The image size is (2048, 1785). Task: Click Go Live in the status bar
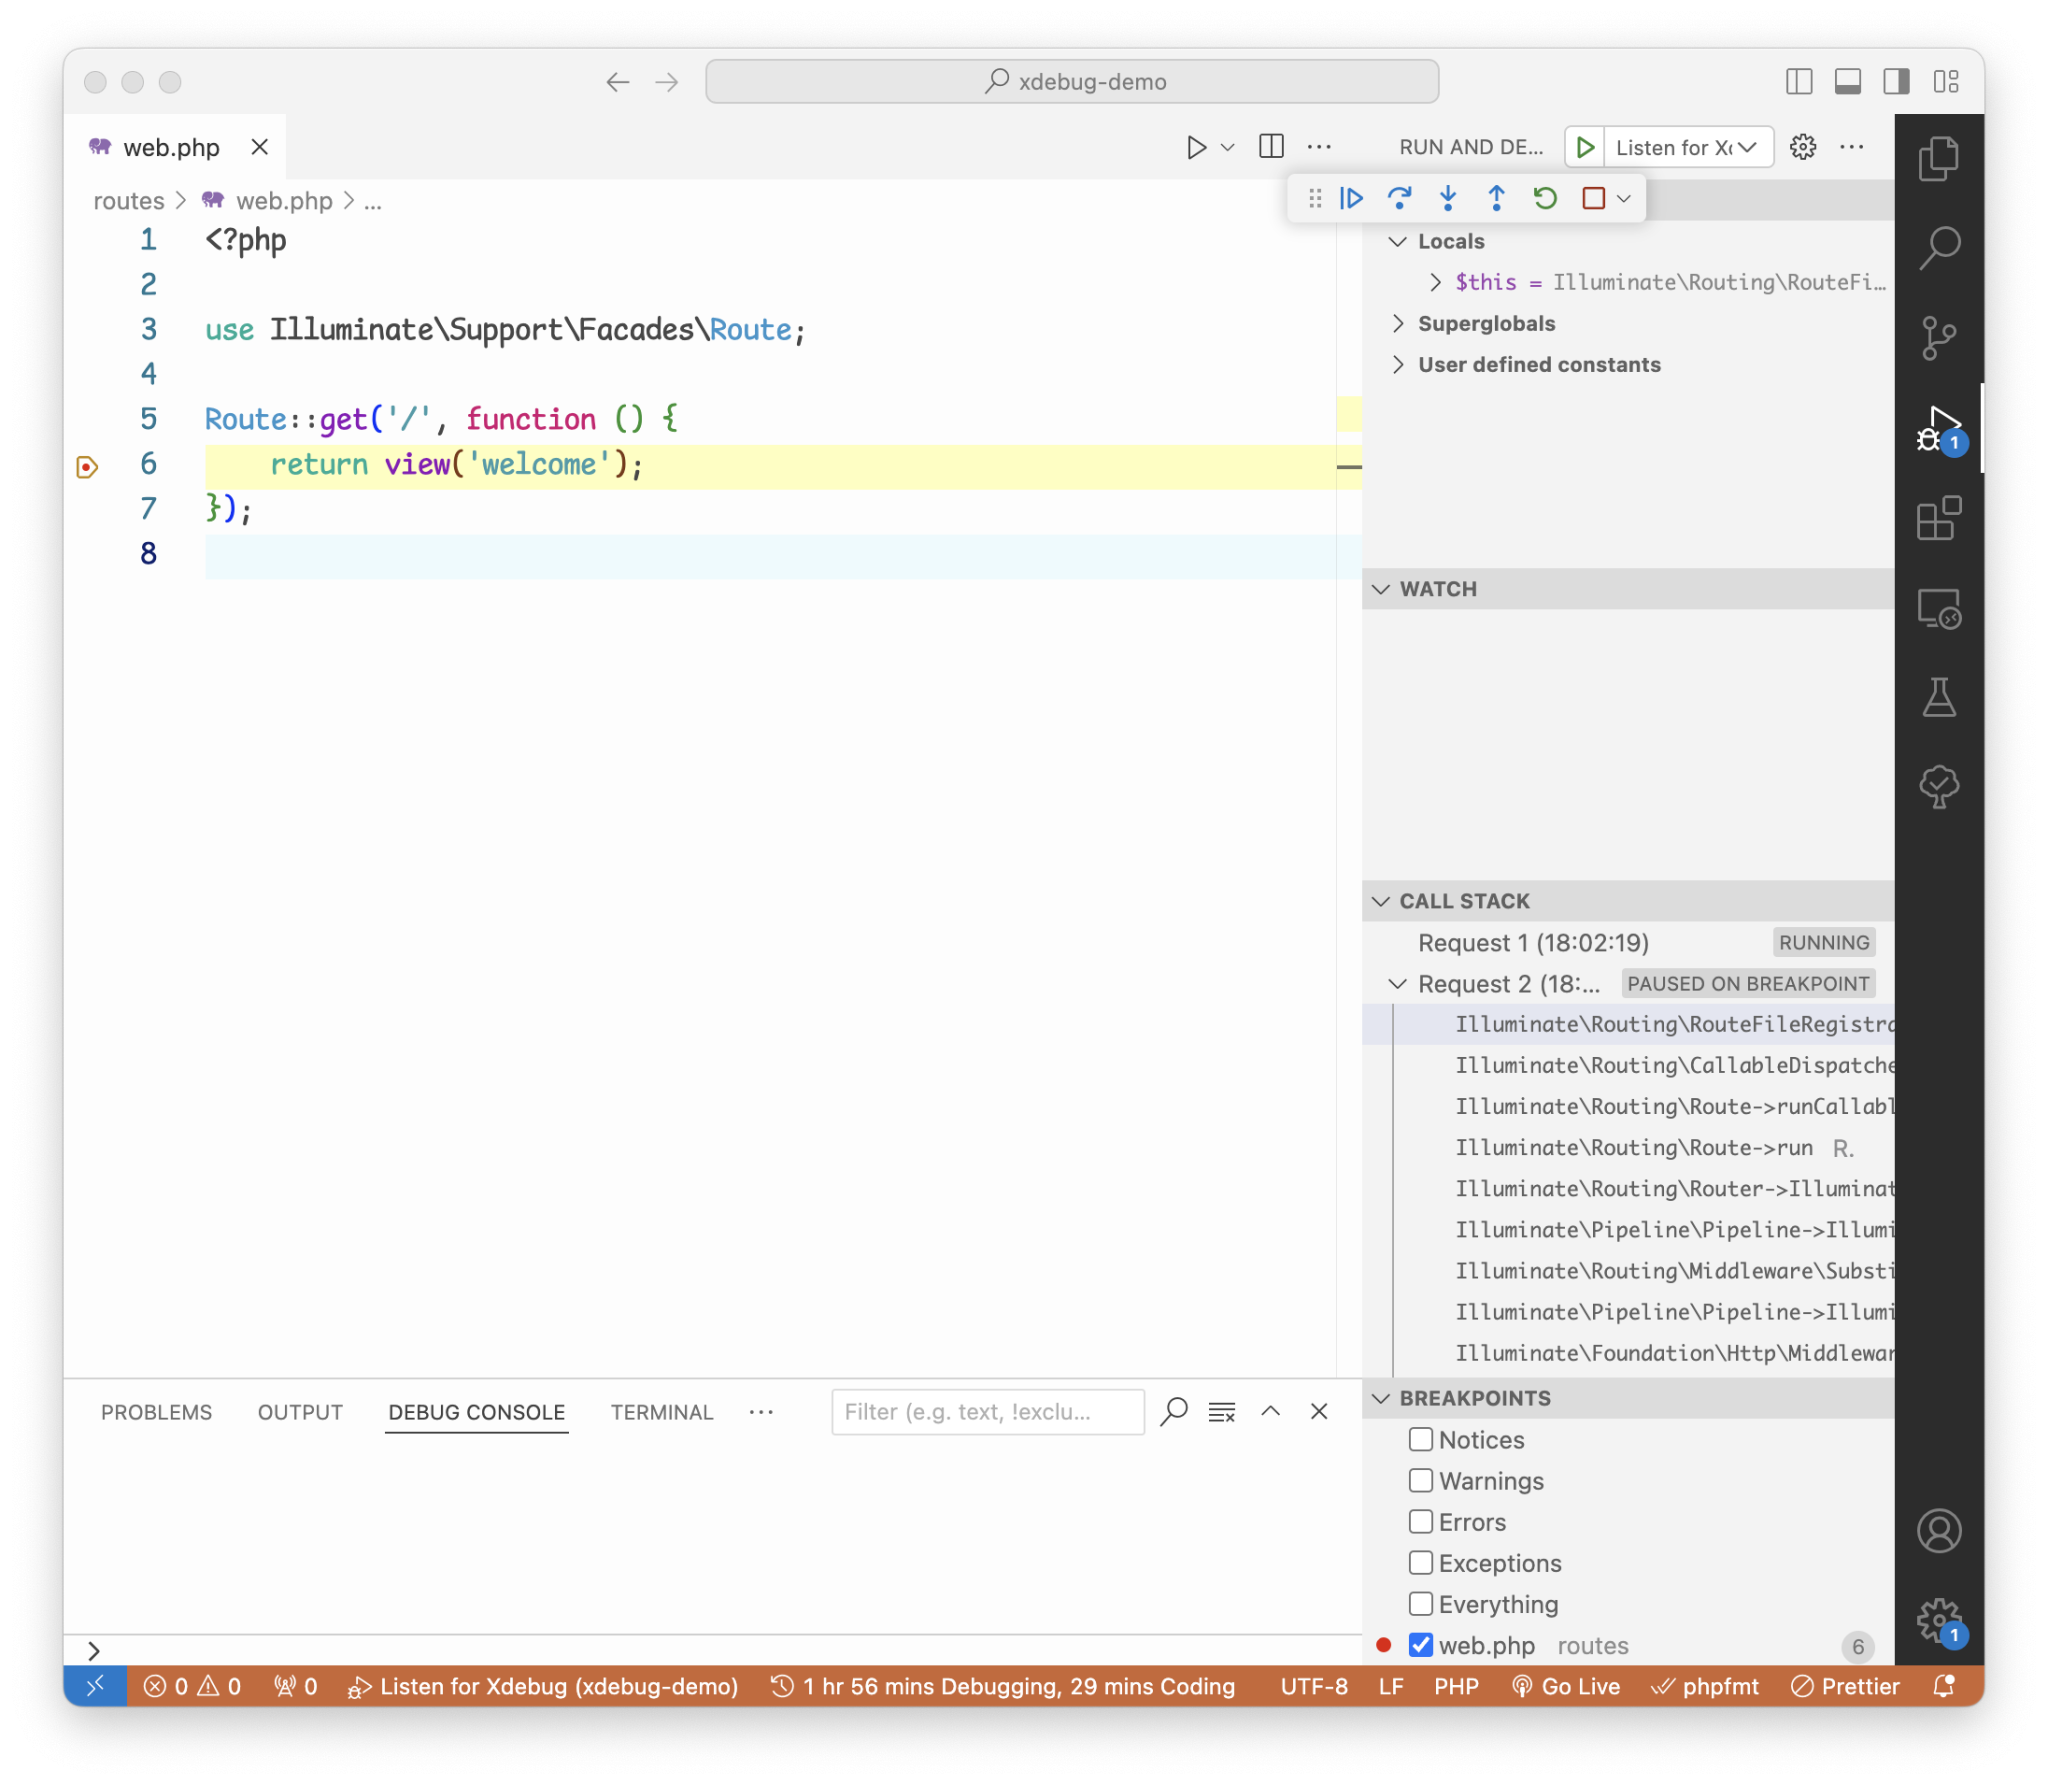pyautogui.click(x=1568, y=1686)
